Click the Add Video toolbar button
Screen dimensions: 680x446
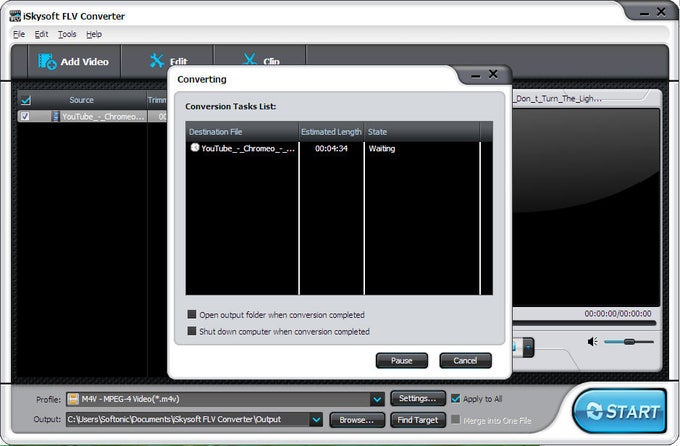click(73, 62)
